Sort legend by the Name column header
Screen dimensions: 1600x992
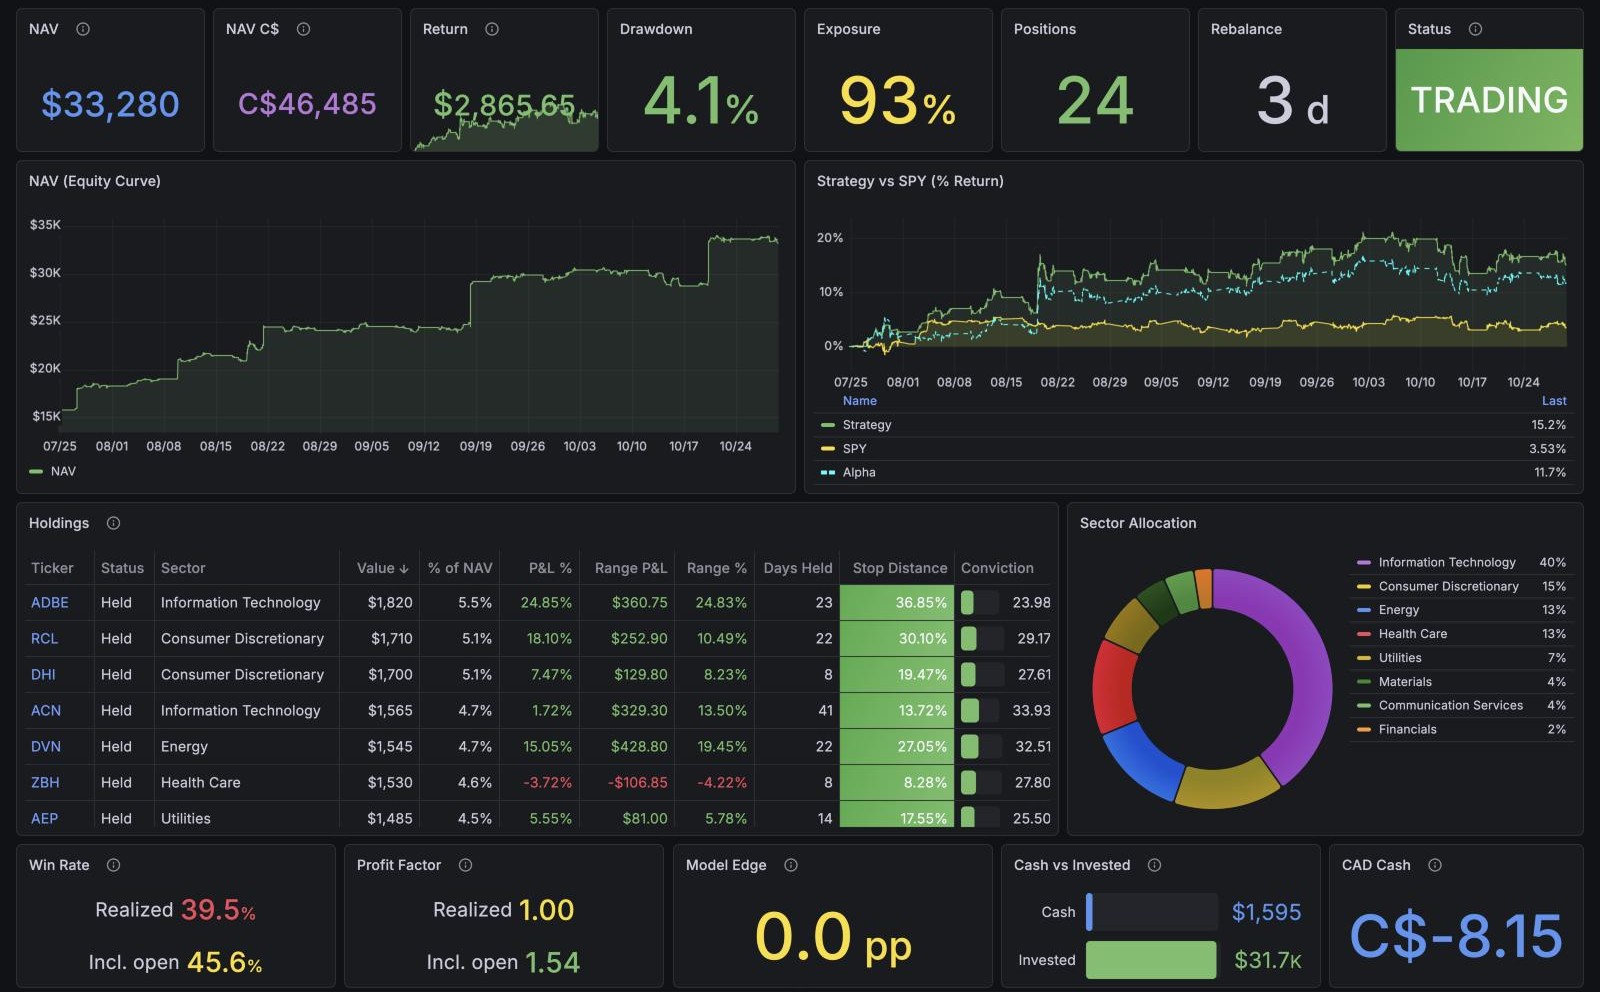(860, 401)
